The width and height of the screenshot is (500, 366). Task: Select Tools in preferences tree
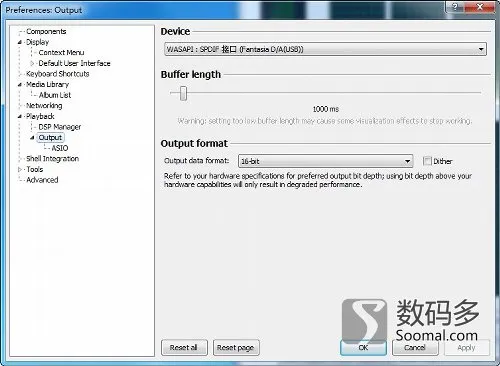pos(35,169)
